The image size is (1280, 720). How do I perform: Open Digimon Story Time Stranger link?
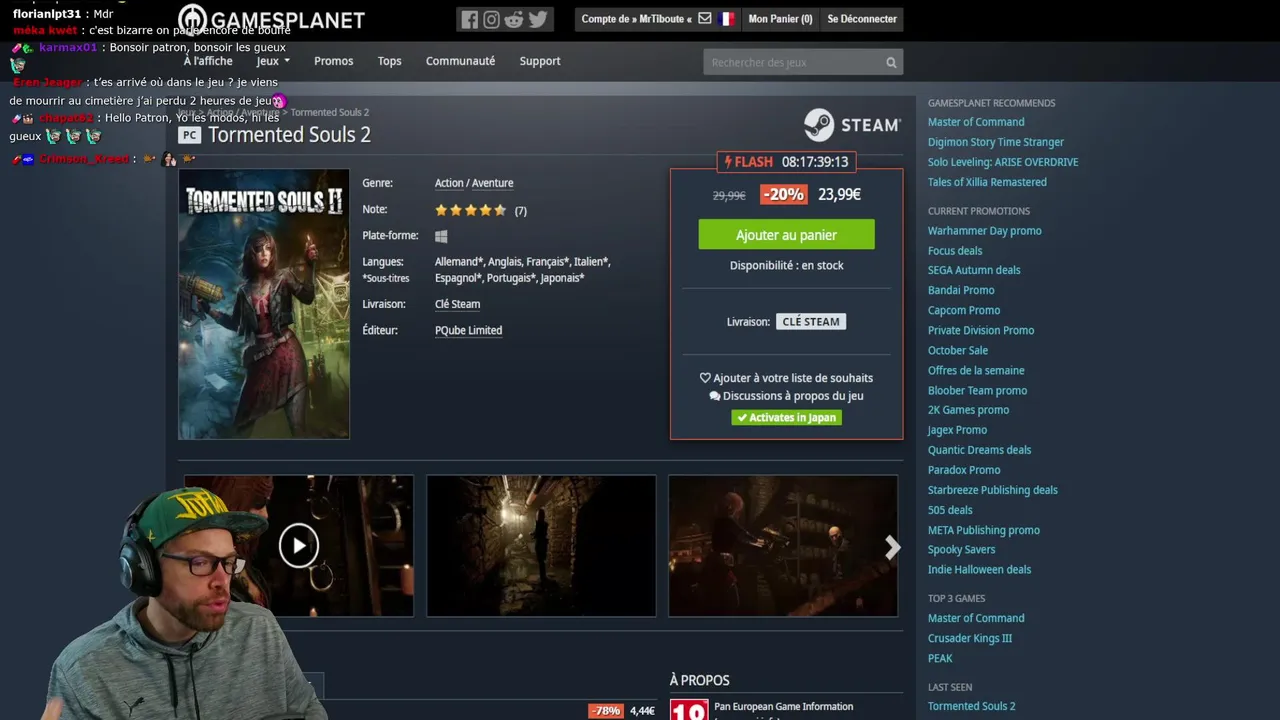pyautogui.click(x=996, y=142)
